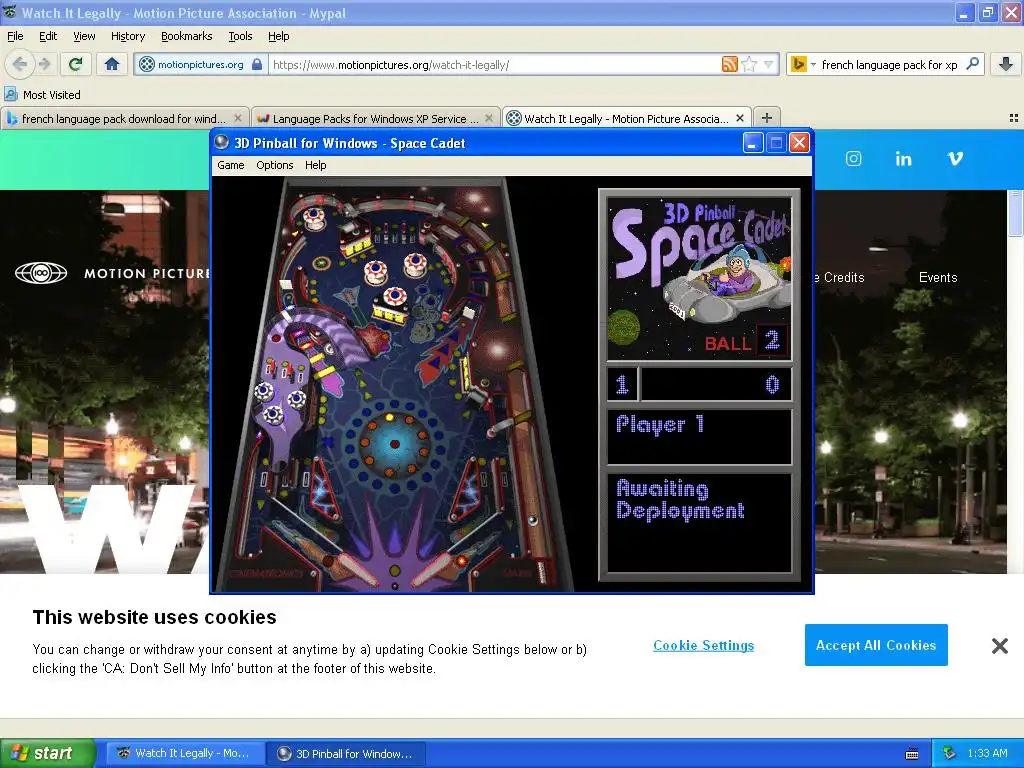Open the browser Edit menu
This screenshot has width=1024, height=768.
(x=48, y=36)
